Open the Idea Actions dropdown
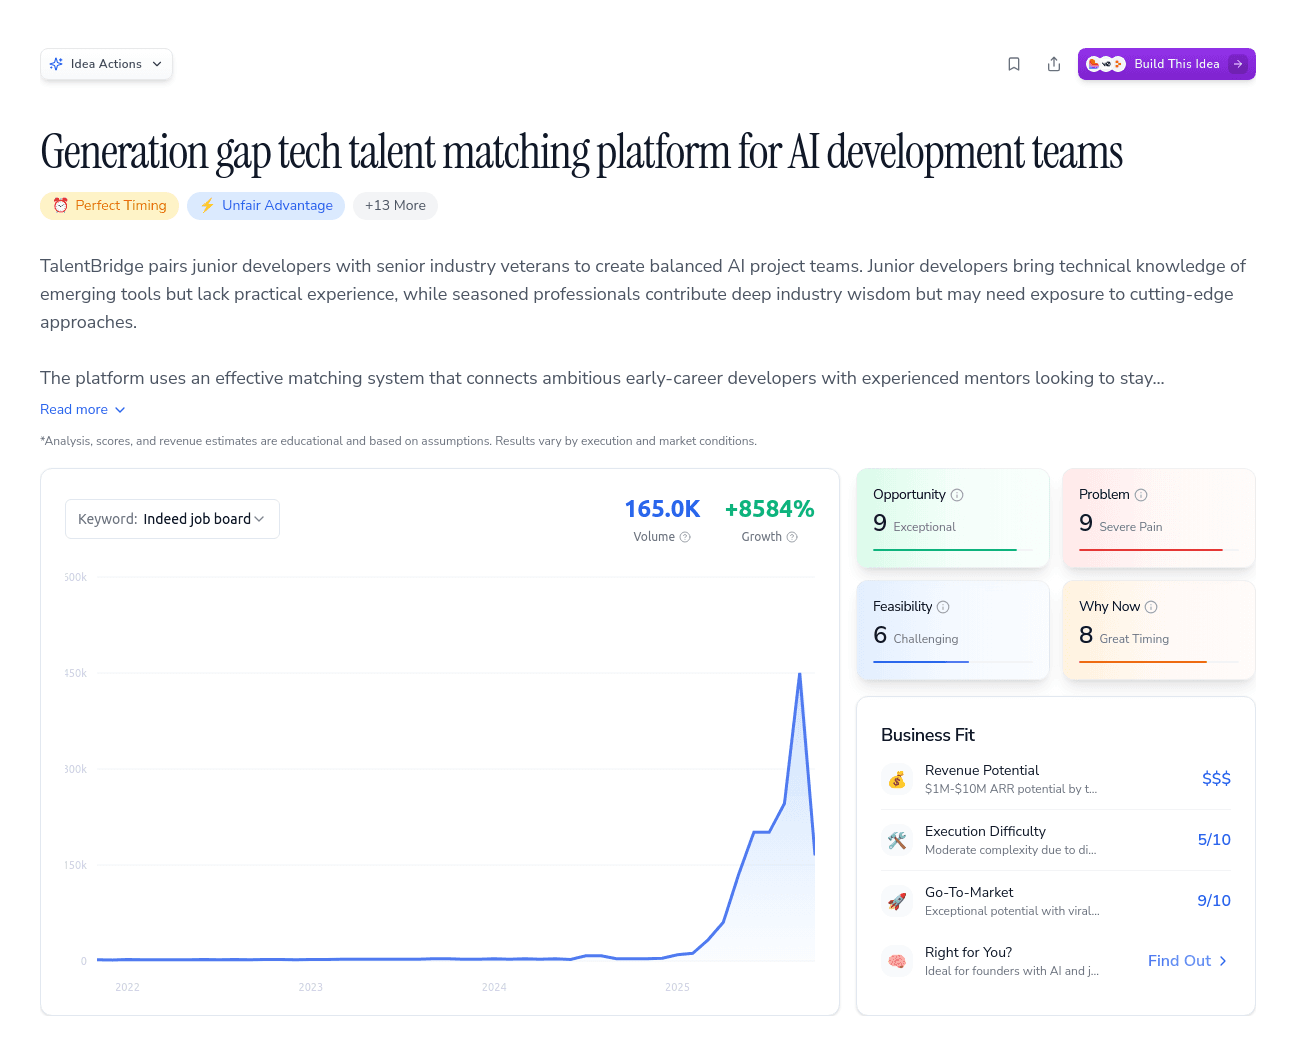This screenshot has height=1056, width=1296. pyautogui.click(x=106, y=63)
